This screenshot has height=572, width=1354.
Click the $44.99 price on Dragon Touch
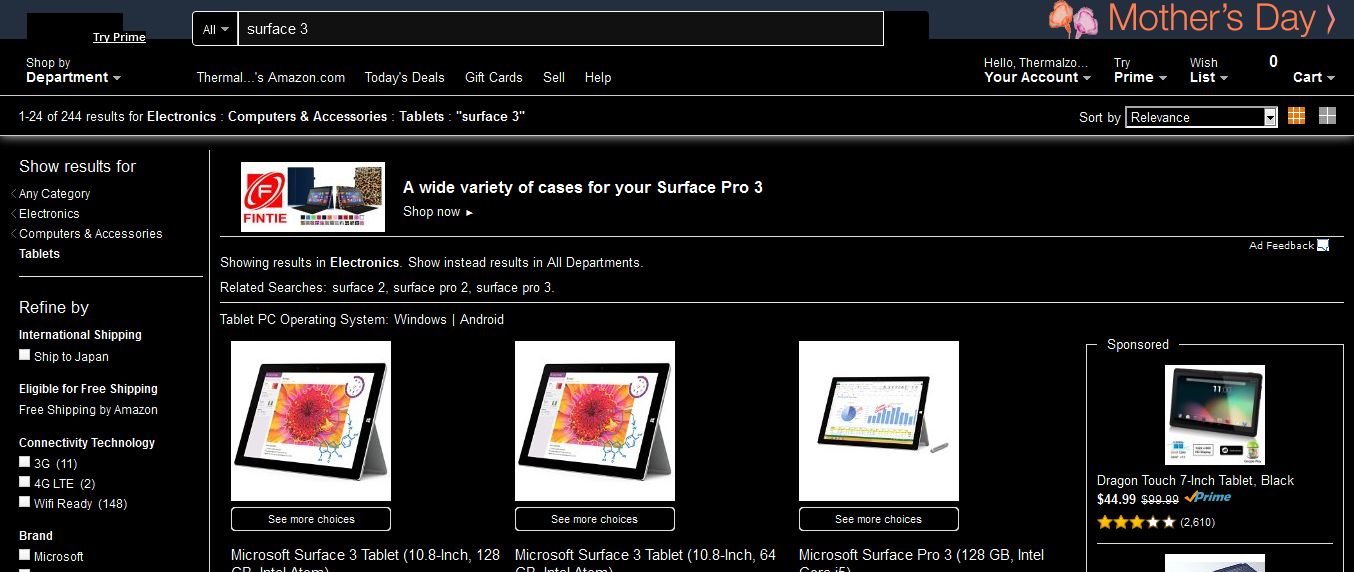(1116, 499)
